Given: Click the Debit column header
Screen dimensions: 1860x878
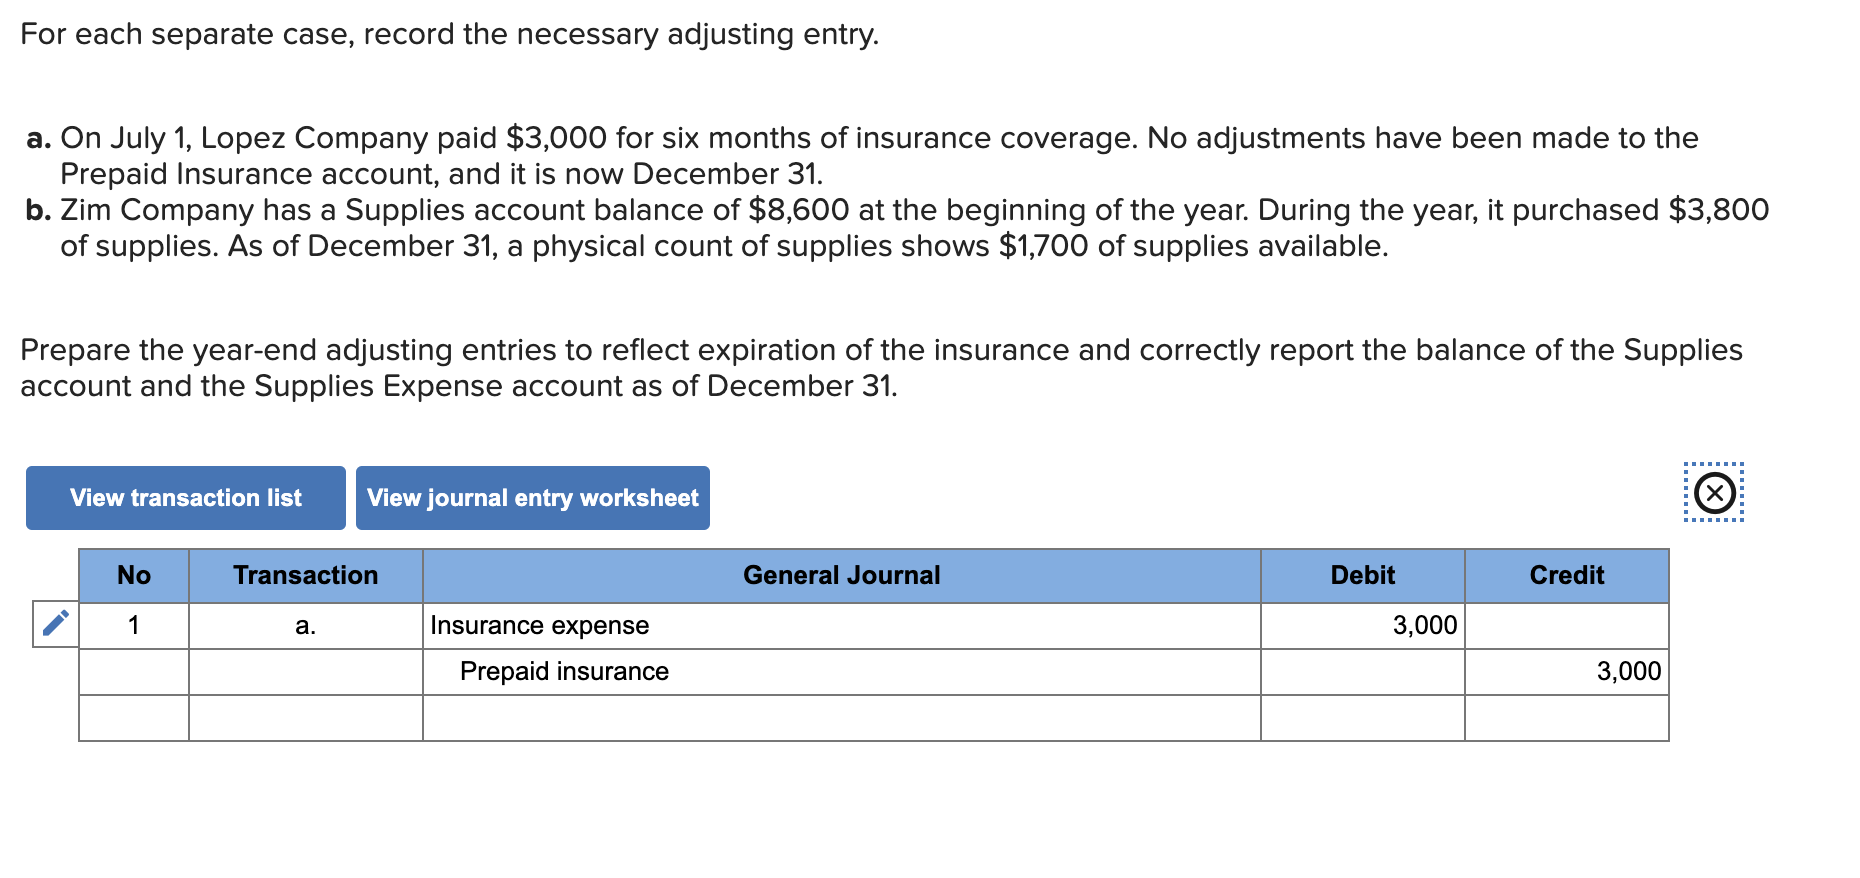Looking at the screenshot, I should coord(1361,575).
